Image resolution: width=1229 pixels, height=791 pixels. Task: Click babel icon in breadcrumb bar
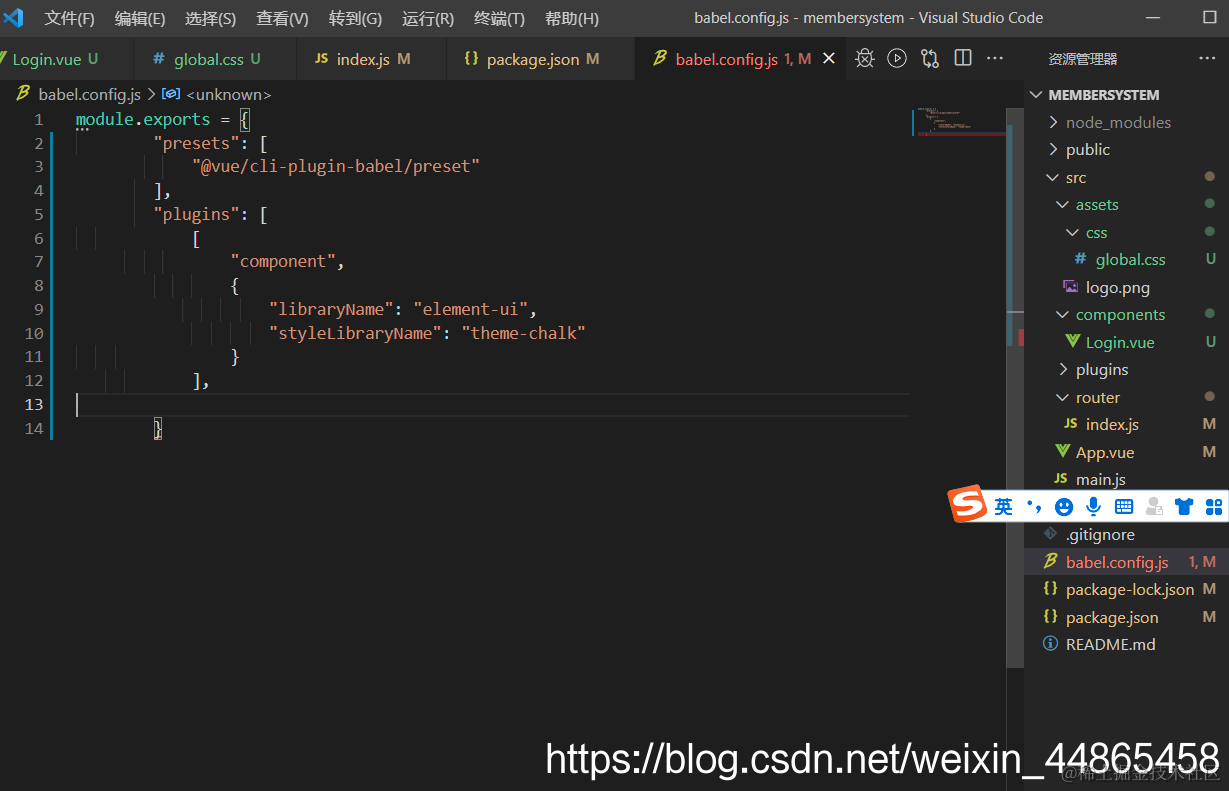[24, 94]
